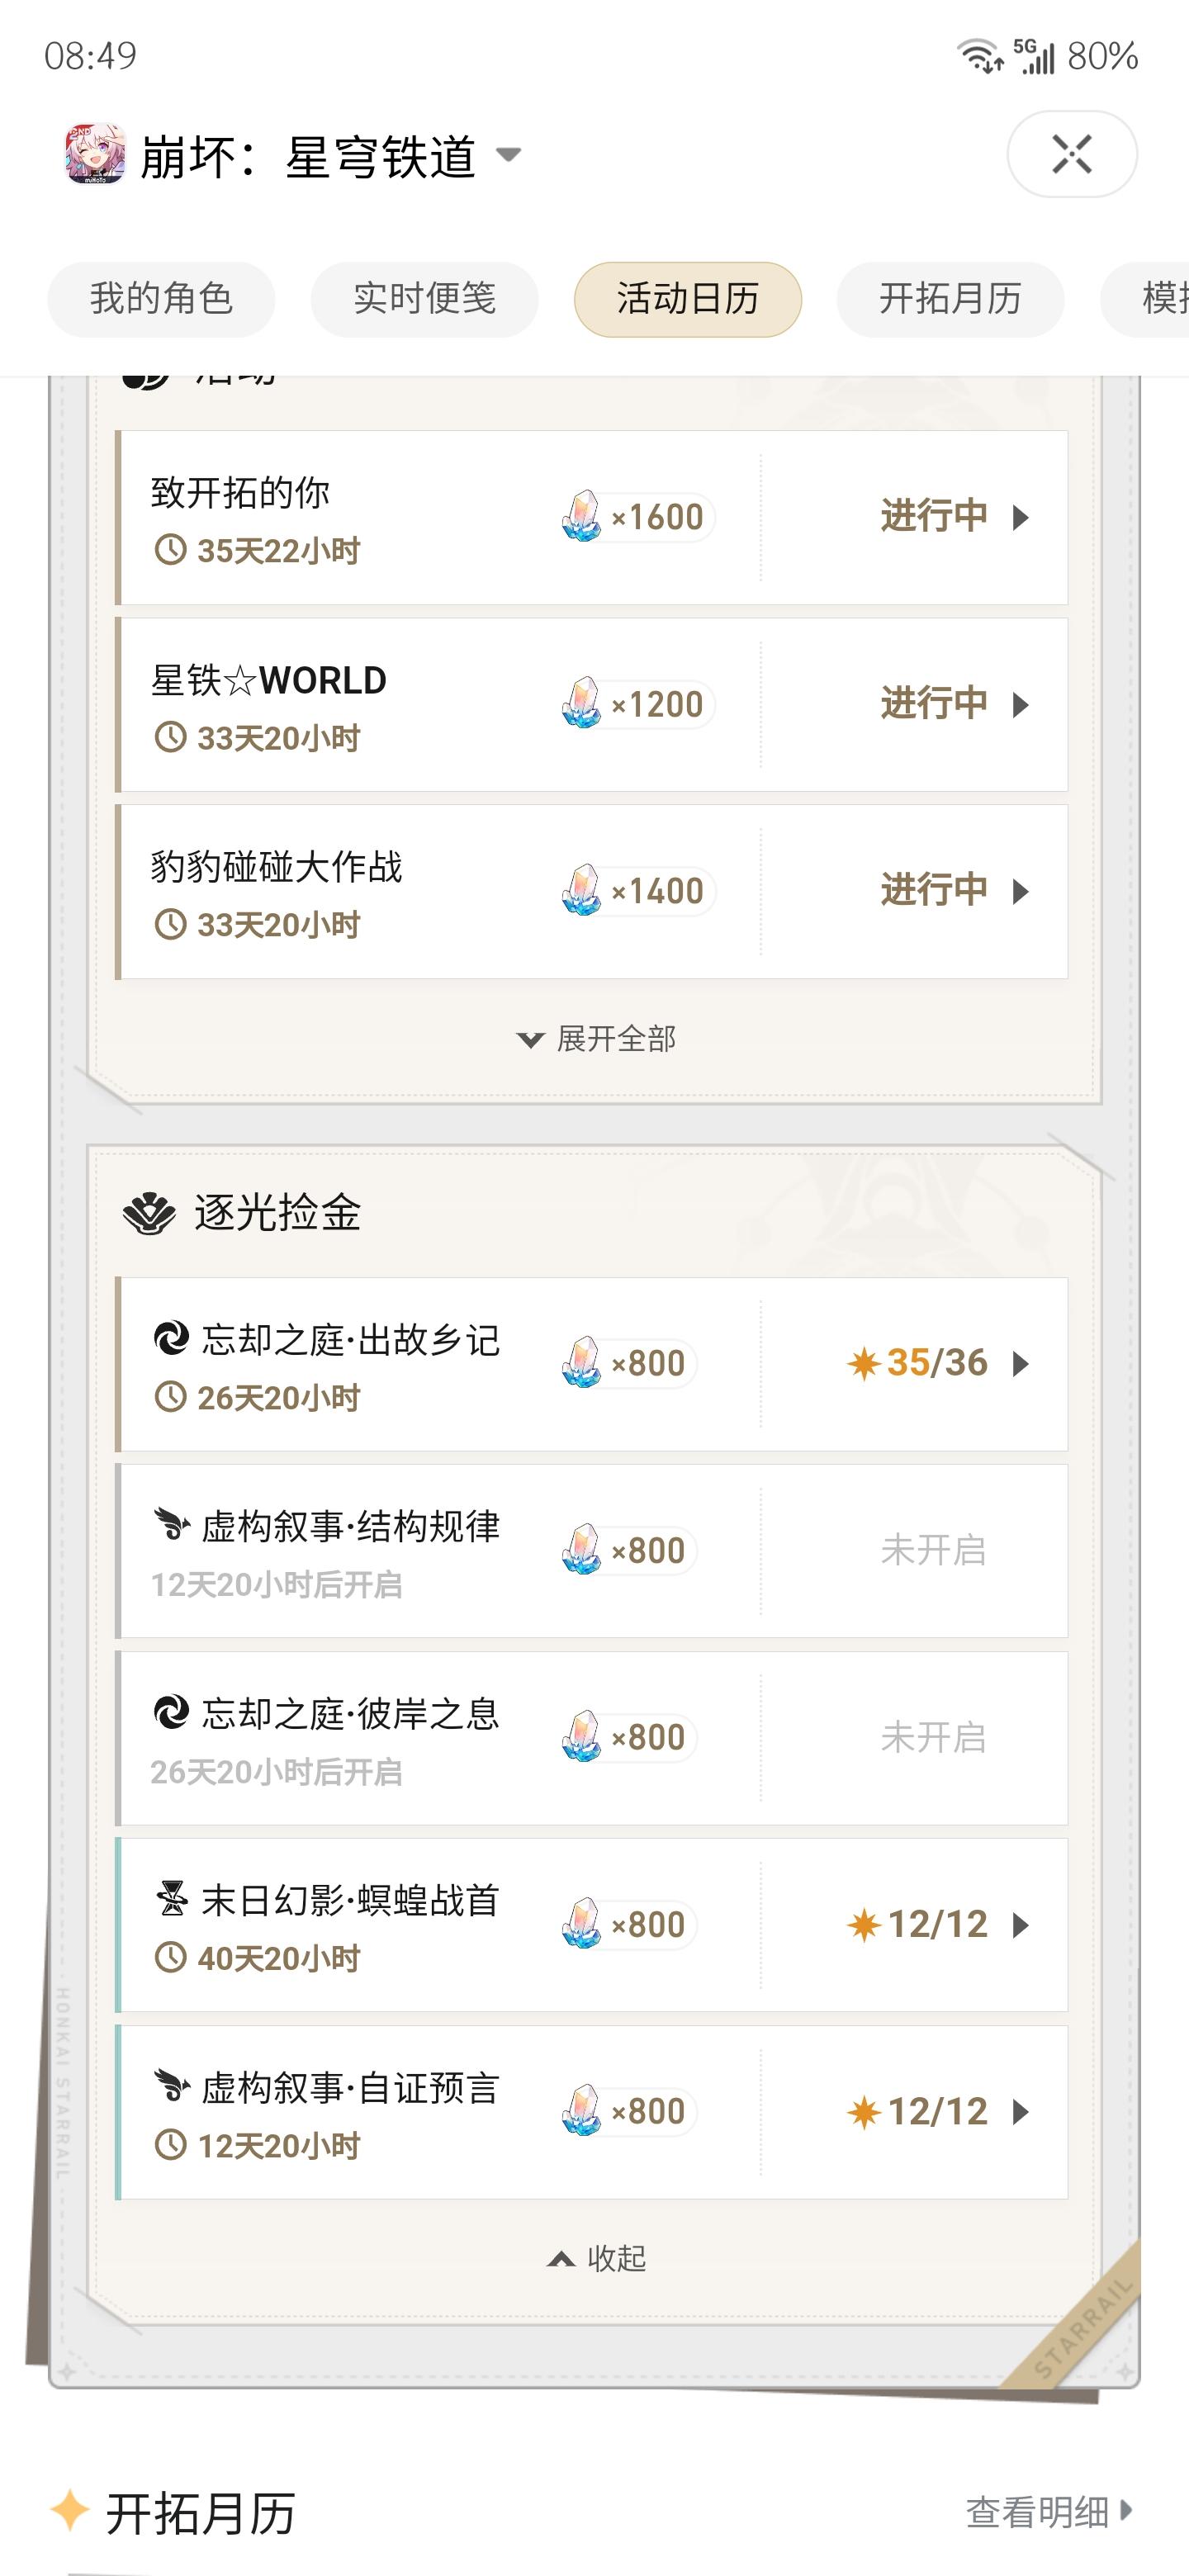Viewport: 1189px width, 2576px height.
Task: Collapse the list with 收起
Action: coord(596,2258)
